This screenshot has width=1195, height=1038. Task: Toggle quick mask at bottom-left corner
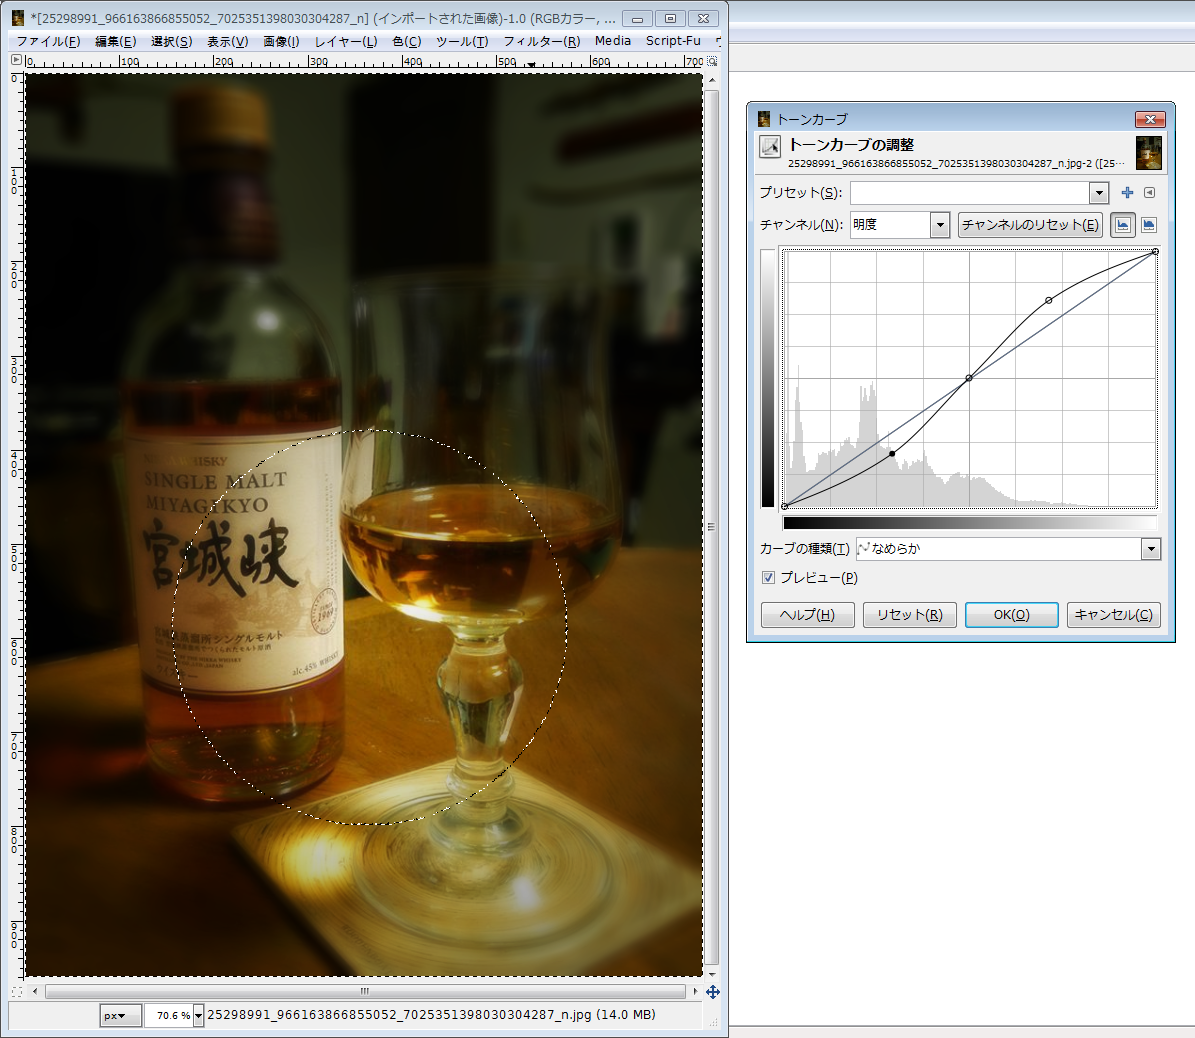(16, 992)
